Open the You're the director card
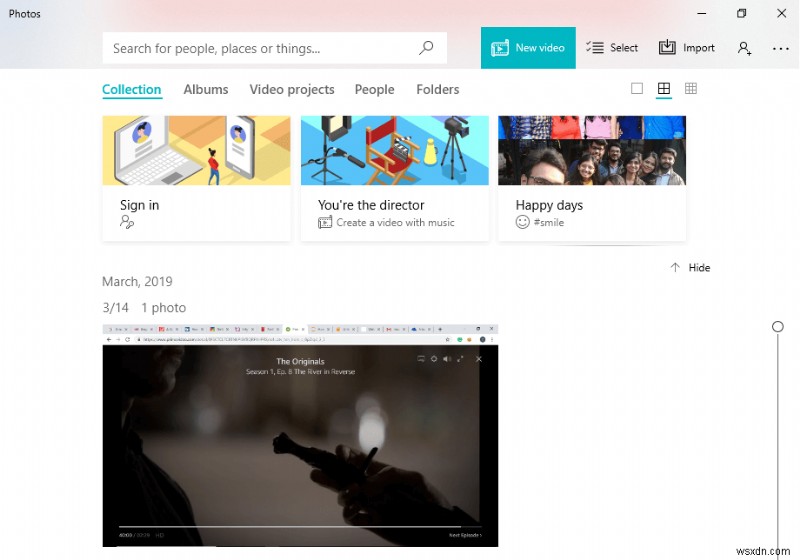 click(394, 179)
